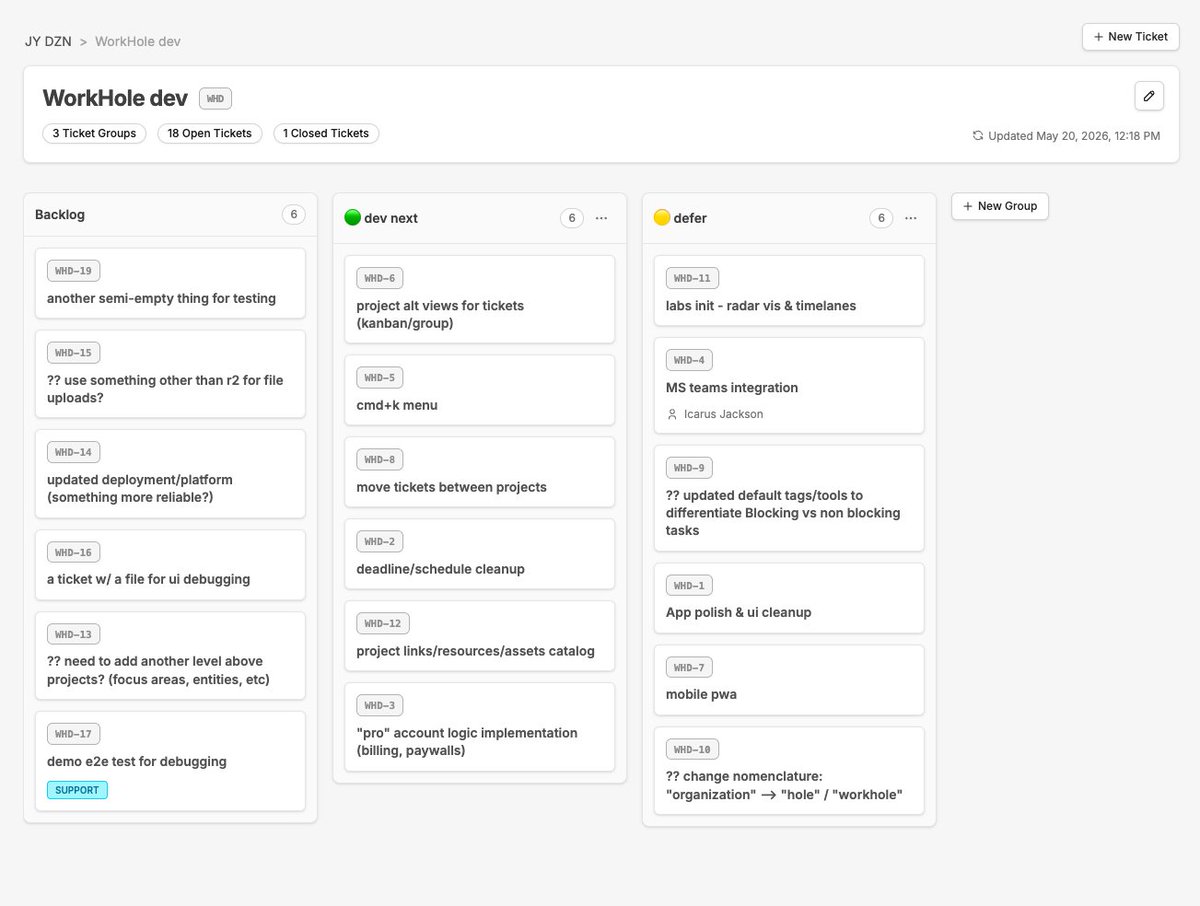
Task: Open 'App polish & ui cleanup' ticket
Action: tap(789, 598)
